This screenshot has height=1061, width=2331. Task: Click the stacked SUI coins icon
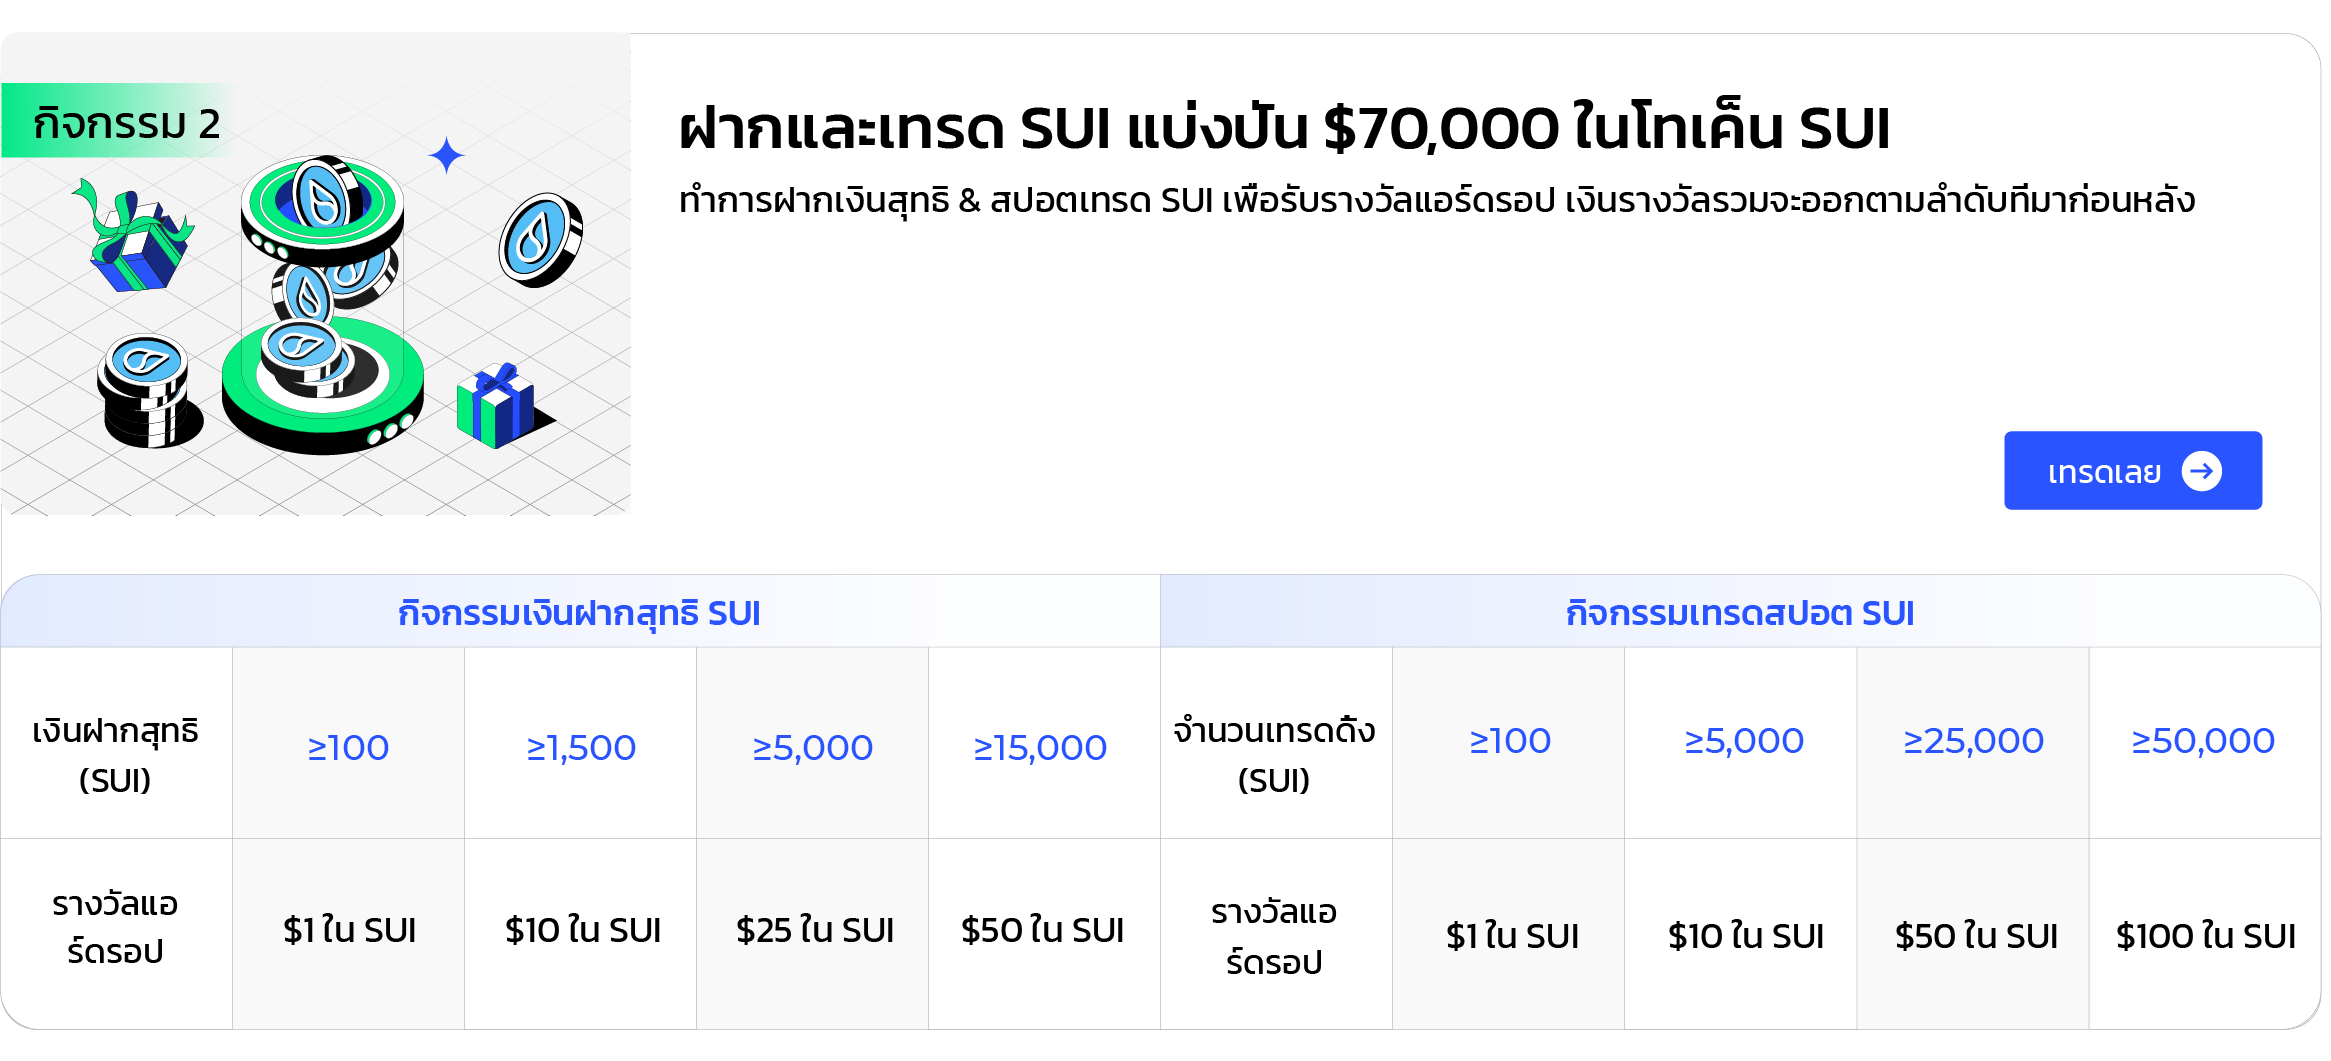pyautogui.click(x=147, y=392)
